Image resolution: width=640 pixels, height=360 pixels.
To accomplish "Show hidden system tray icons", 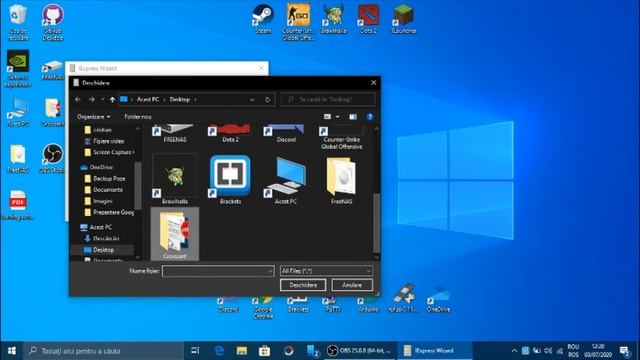I will (514, 351).
